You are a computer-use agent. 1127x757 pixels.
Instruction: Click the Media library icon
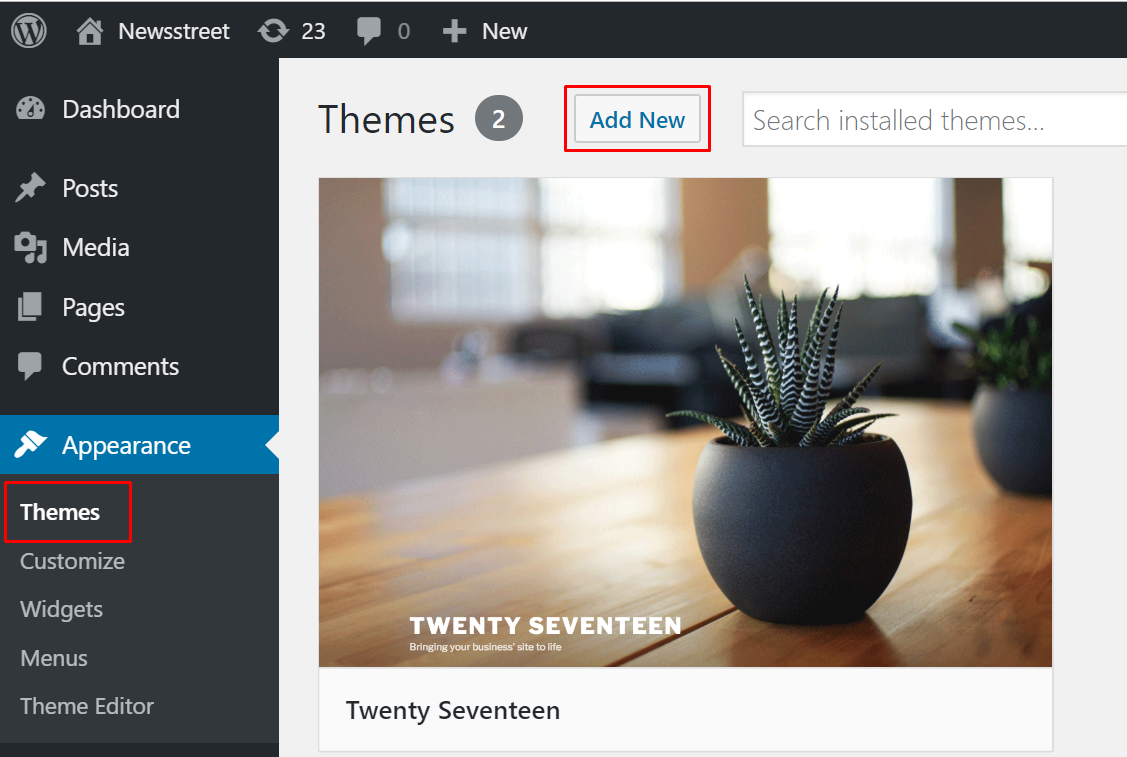coord(31,247)
